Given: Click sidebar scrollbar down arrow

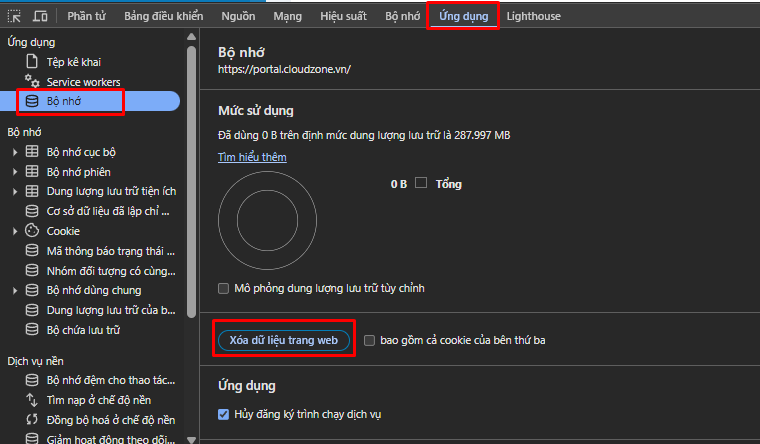Looking at the screenshot, I should click(191, 440).
